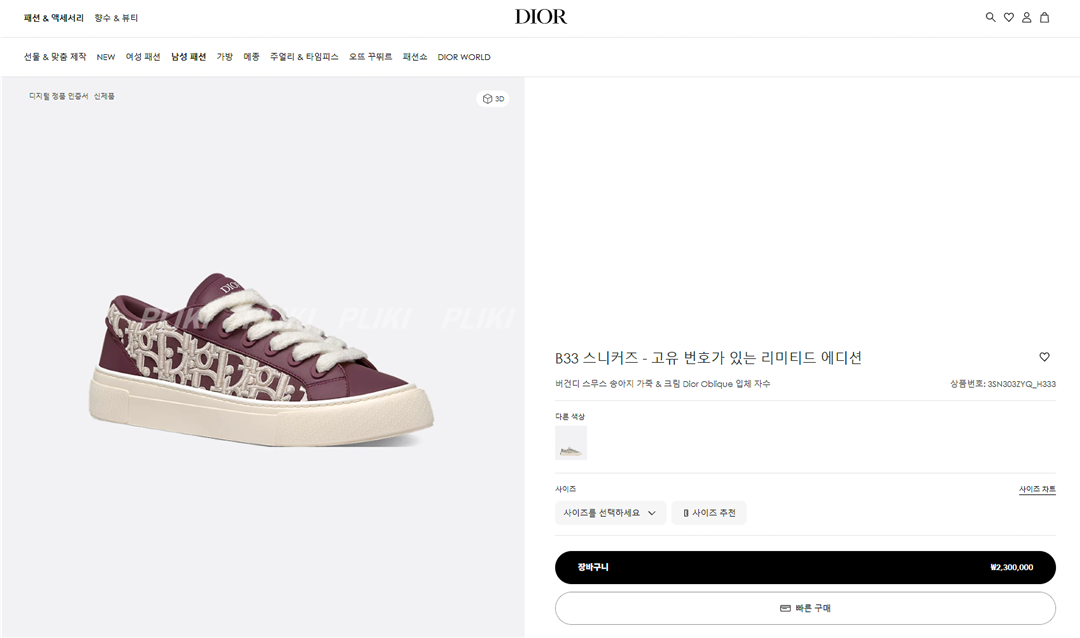Open wishlist heart icon in header
1080x638 pixels.
[1008, 17]
